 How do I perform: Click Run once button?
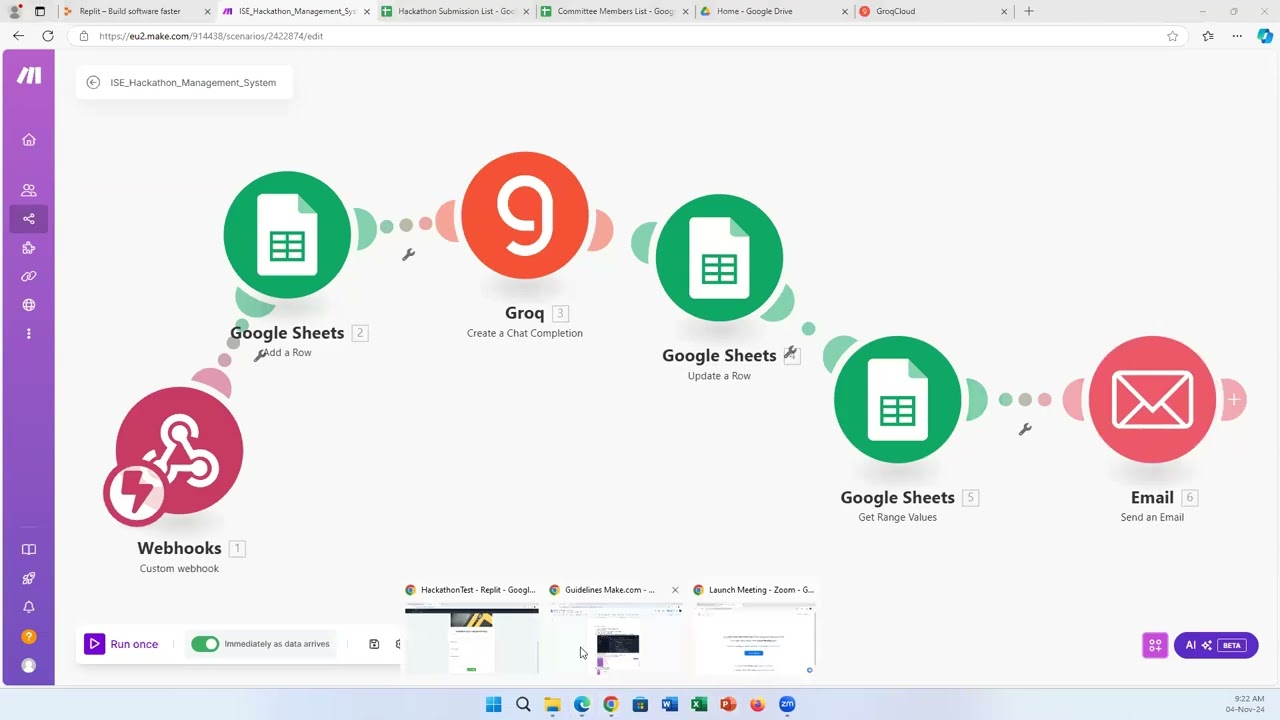pos(121,644)
